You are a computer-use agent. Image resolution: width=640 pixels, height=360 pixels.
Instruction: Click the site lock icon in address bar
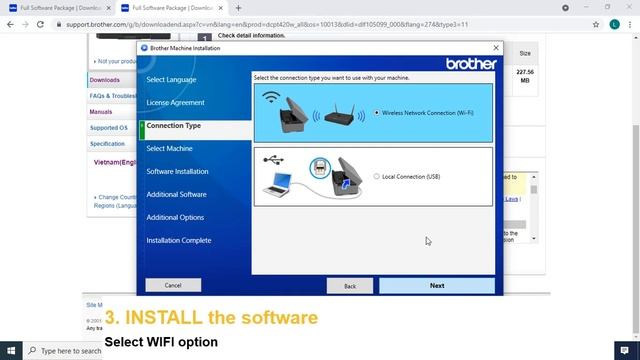59,24
